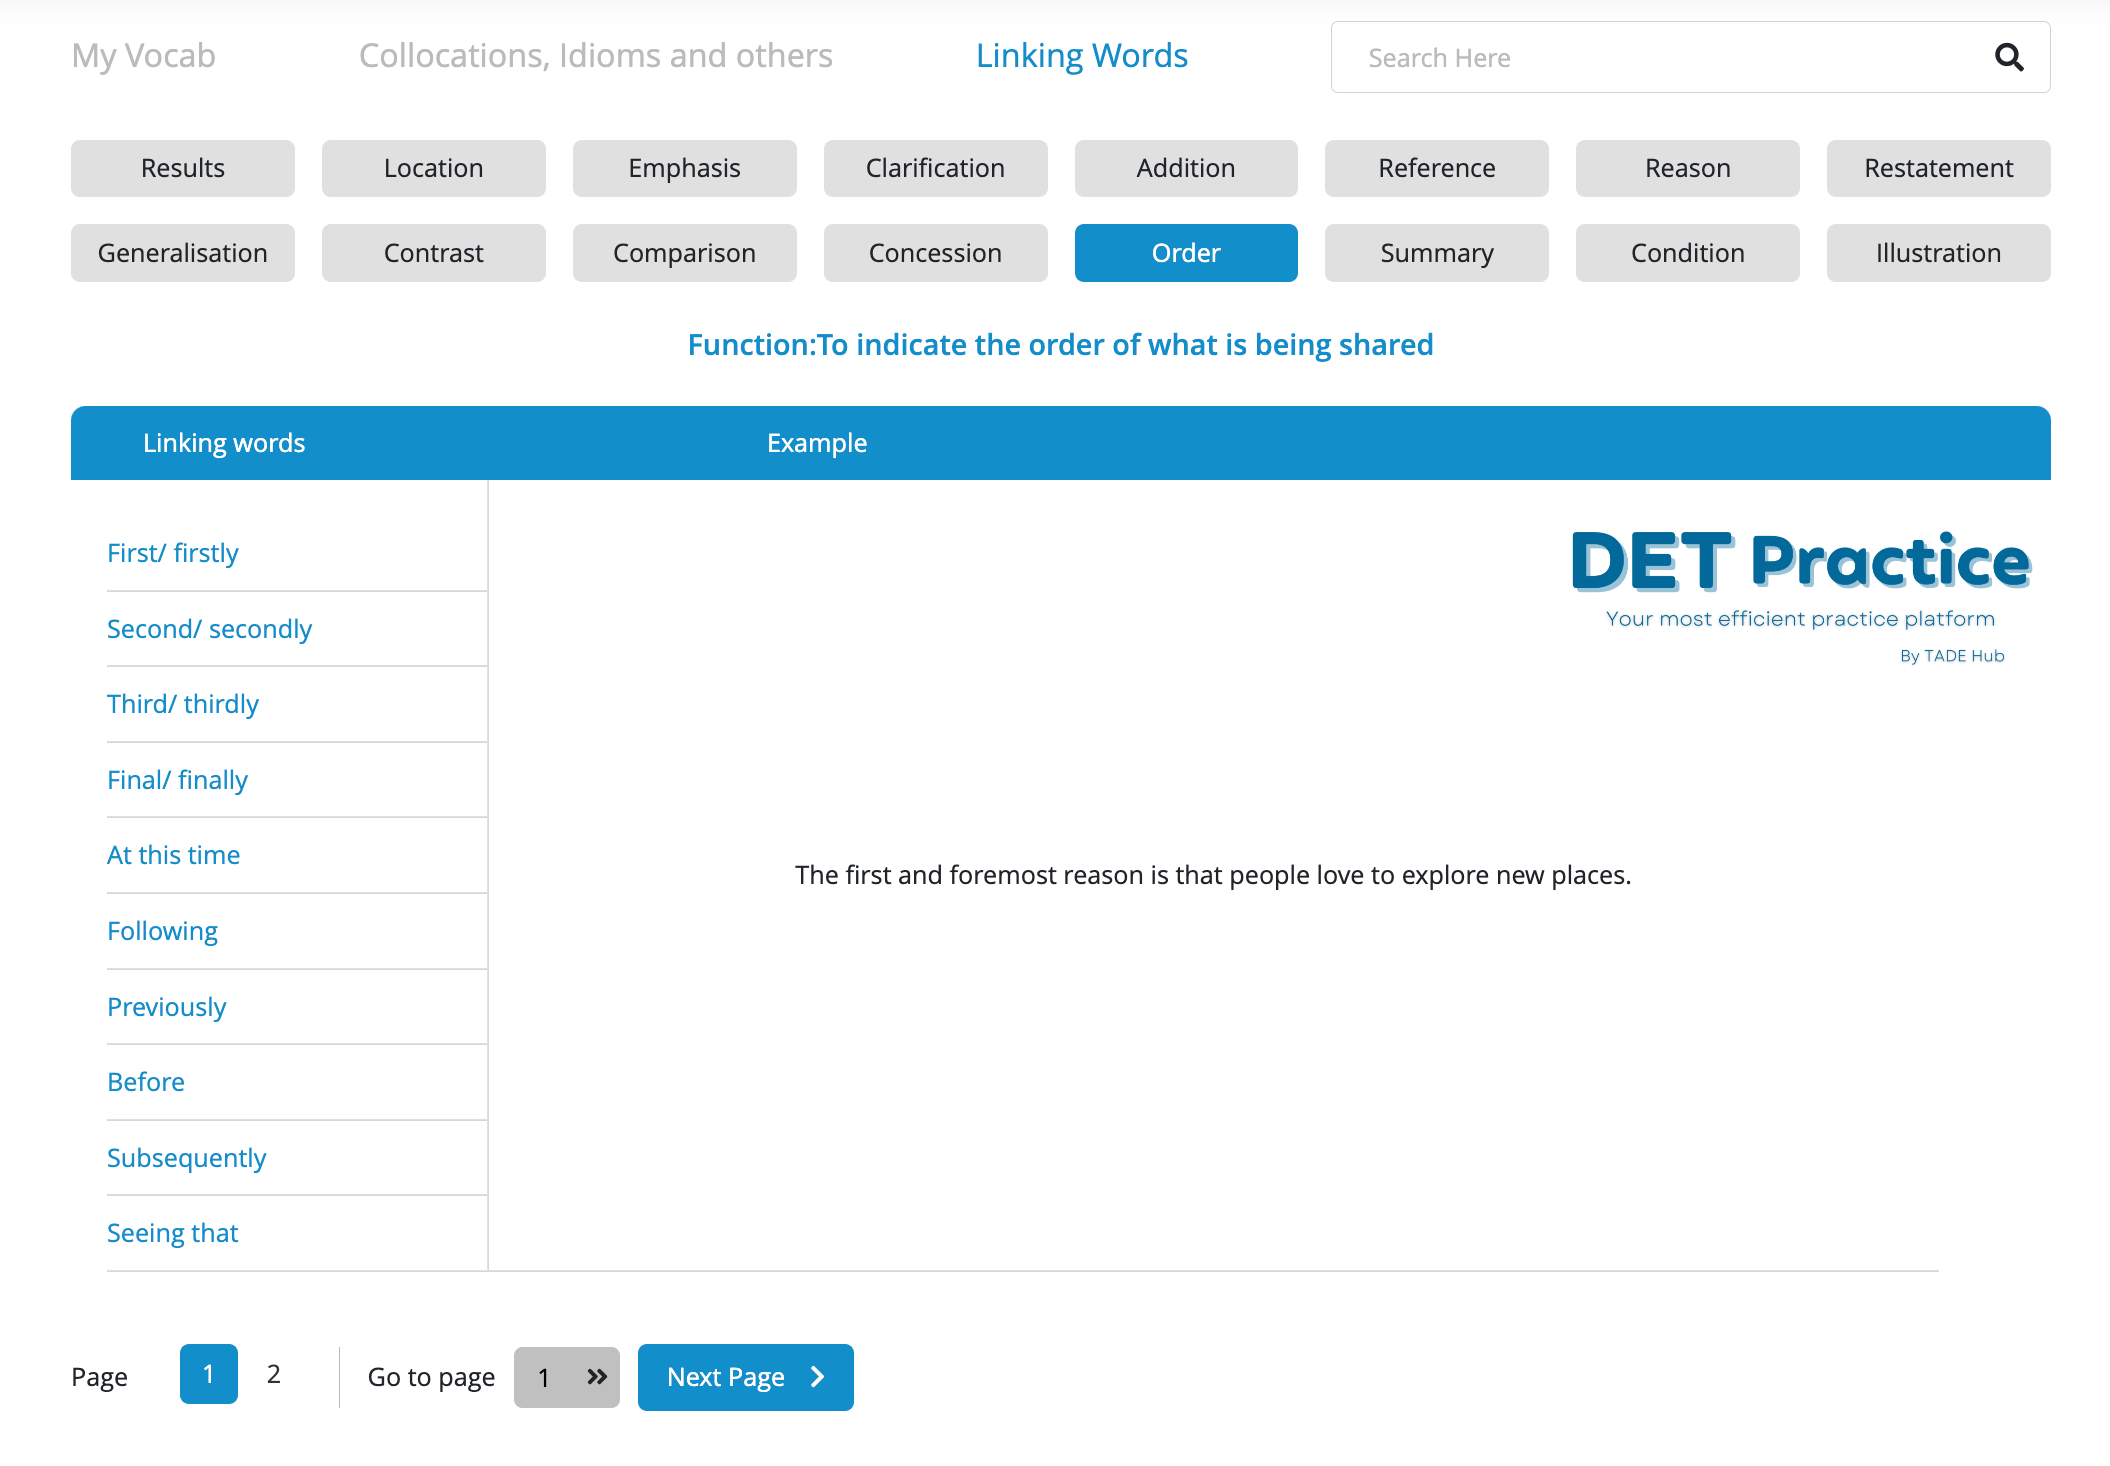2110x1466 pixels.
Task: Select the Clarification category button
Action: point(935,167)
